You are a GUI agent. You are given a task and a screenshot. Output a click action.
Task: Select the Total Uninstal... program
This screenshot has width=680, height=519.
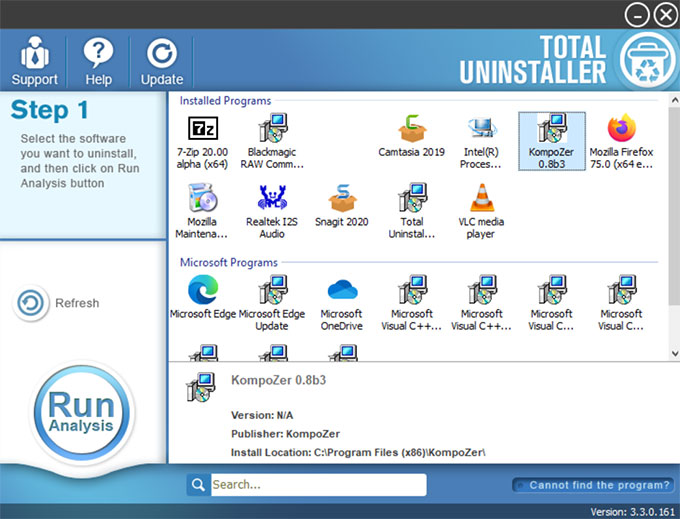point(412,211)
